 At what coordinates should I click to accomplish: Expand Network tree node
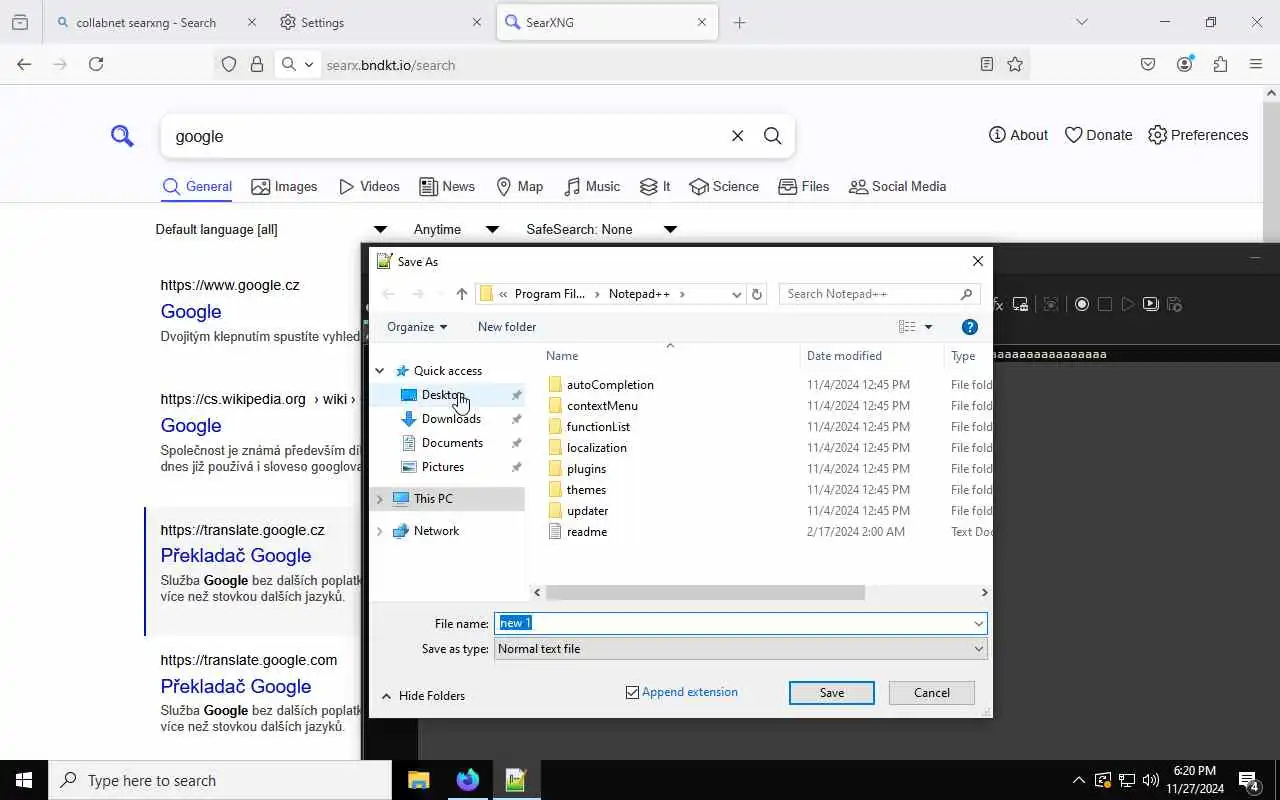[379, 531]
